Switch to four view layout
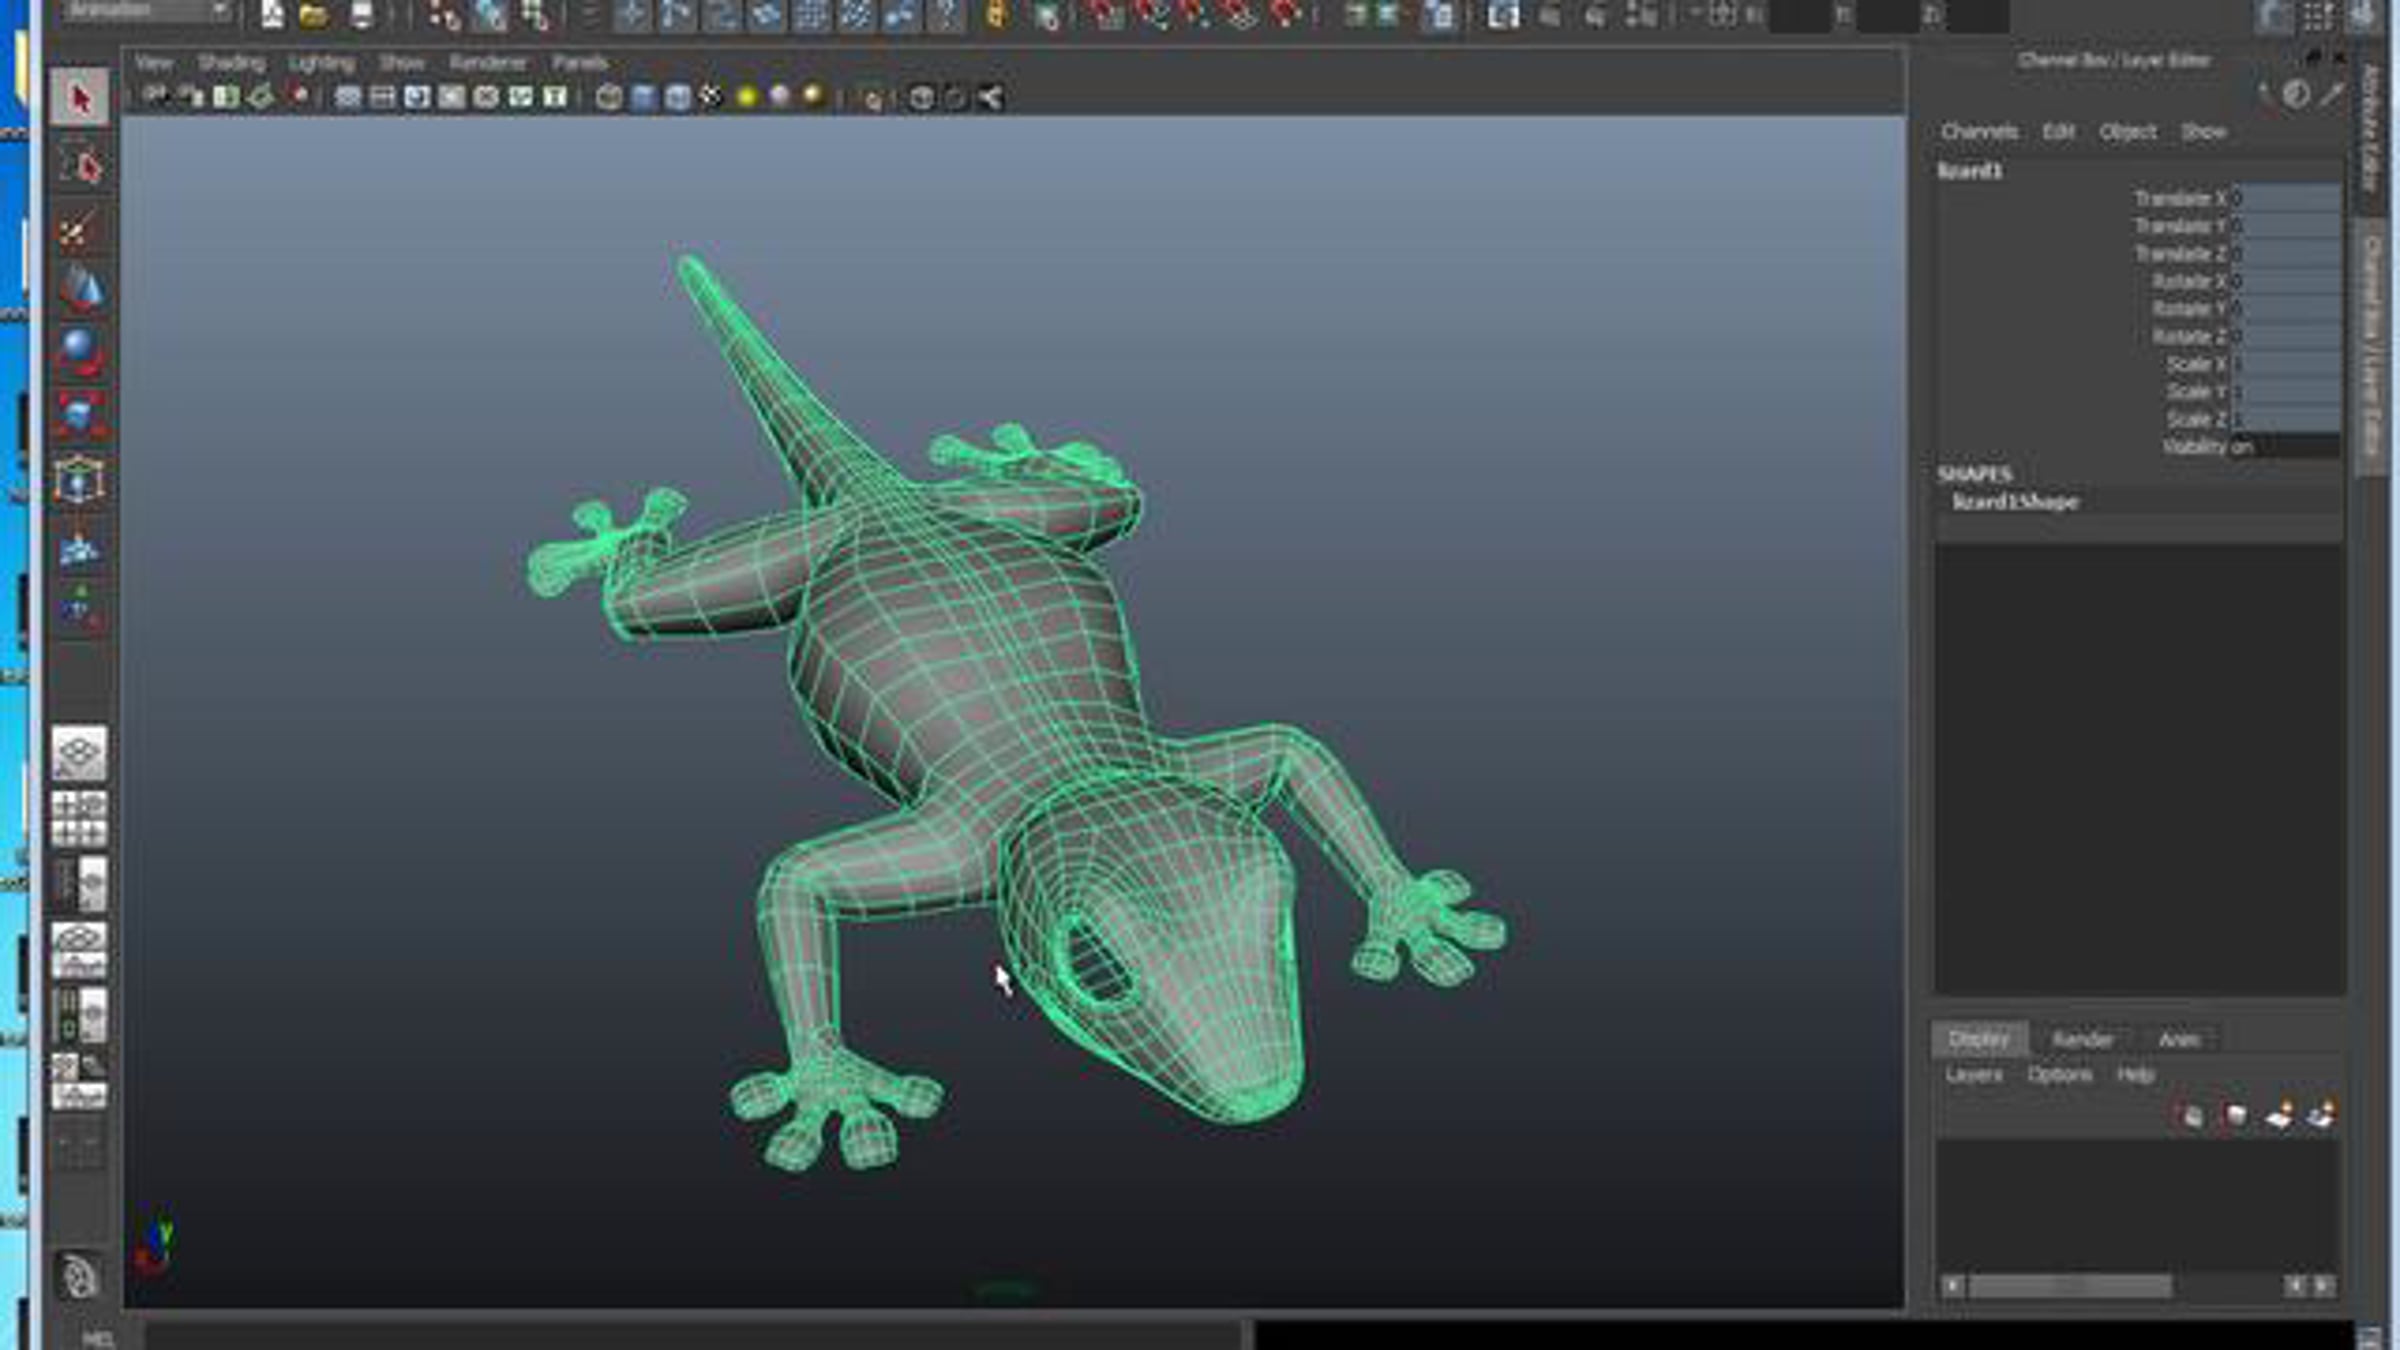Screen dimensions: 2400x1350 pos(79,818)
